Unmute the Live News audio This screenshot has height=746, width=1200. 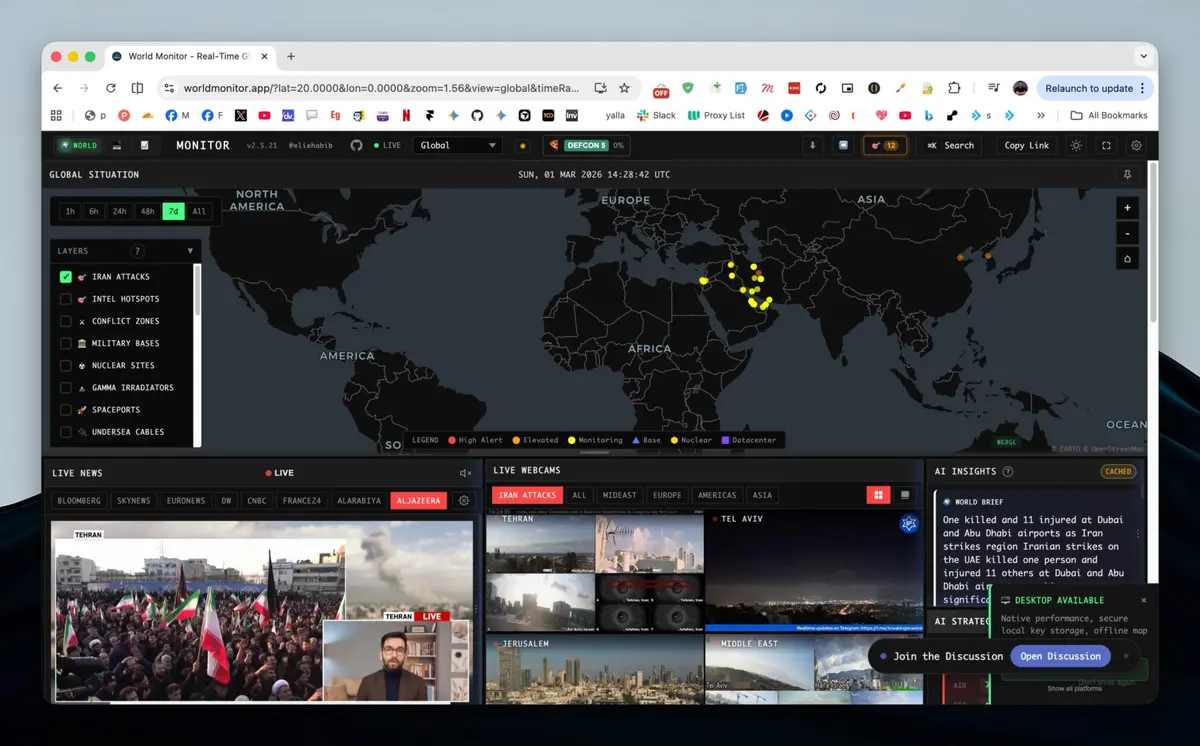coord(465,473)
